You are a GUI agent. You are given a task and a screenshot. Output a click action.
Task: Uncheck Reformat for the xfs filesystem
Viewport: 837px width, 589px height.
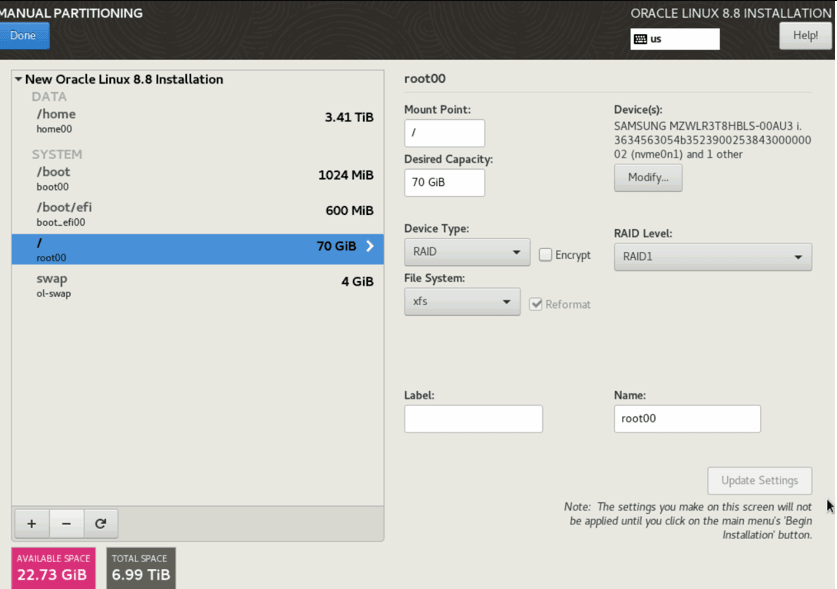point(537,304)
